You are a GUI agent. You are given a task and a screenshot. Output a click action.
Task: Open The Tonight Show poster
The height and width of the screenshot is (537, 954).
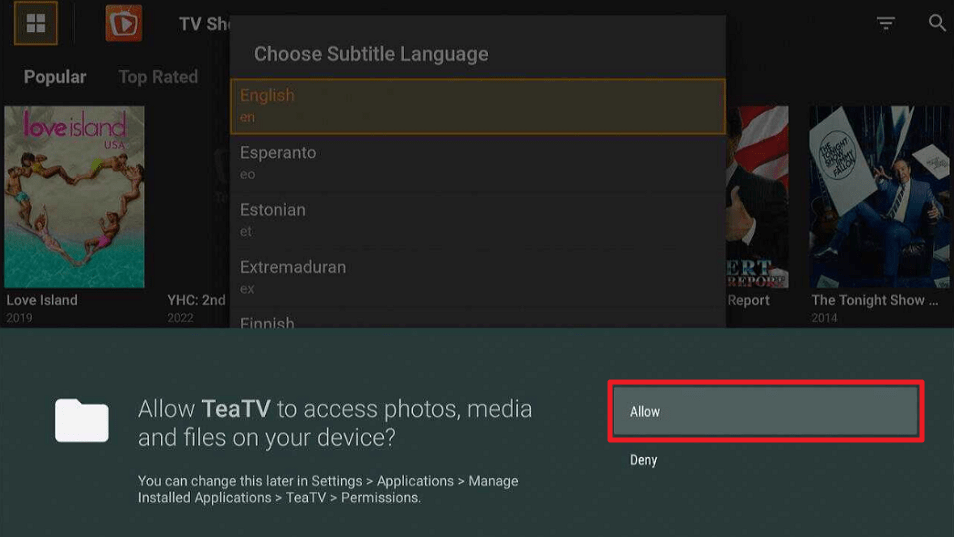(x=879, y=196)
